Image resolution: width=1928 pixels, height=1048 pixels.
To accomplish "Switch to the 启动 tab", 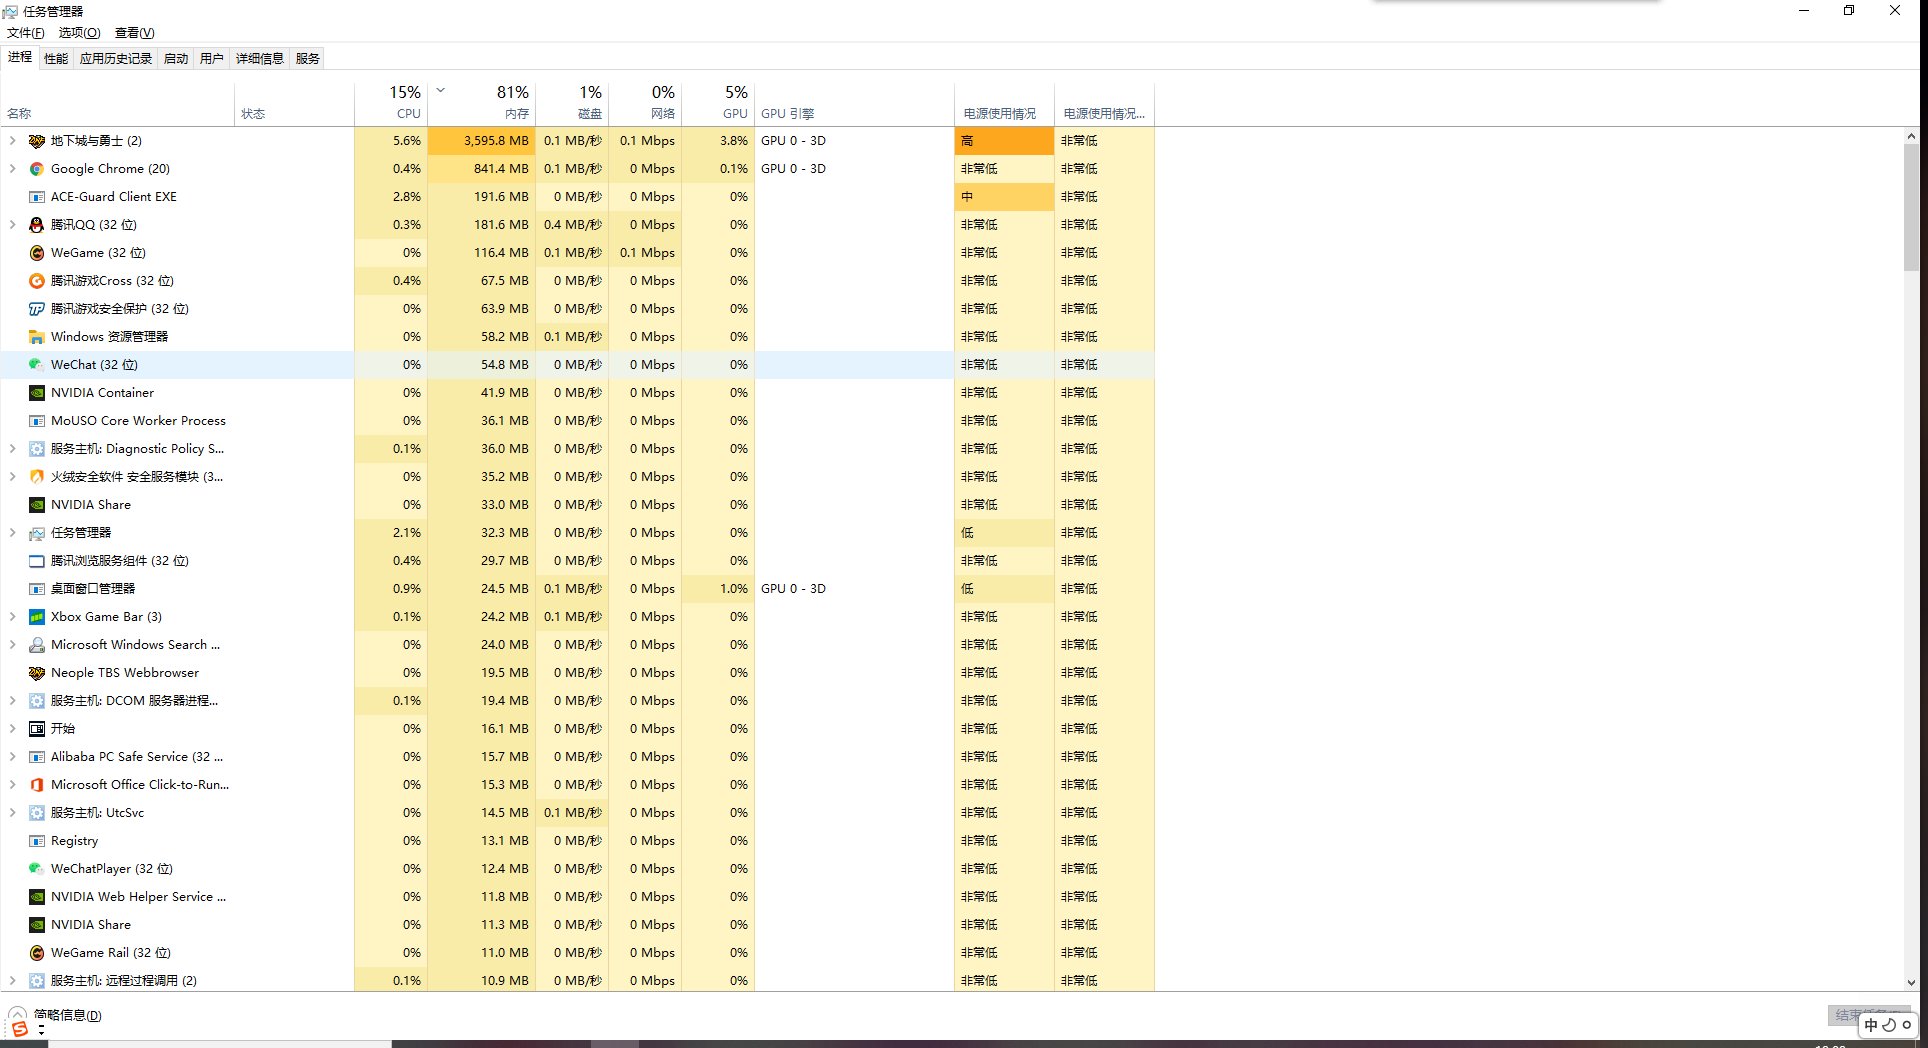I will tap(176, 58).
